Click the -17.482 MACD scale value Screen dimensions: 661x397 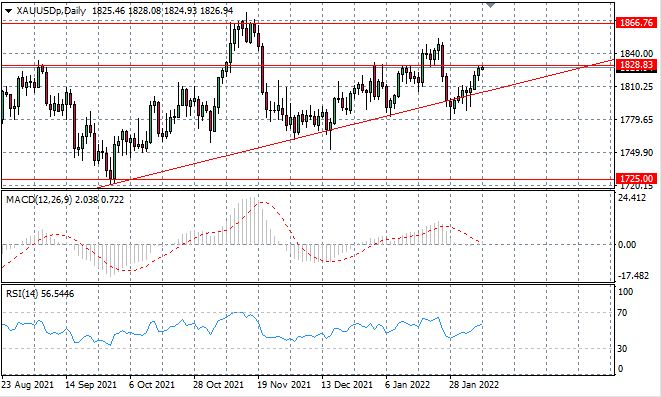[x=633, y=276]
